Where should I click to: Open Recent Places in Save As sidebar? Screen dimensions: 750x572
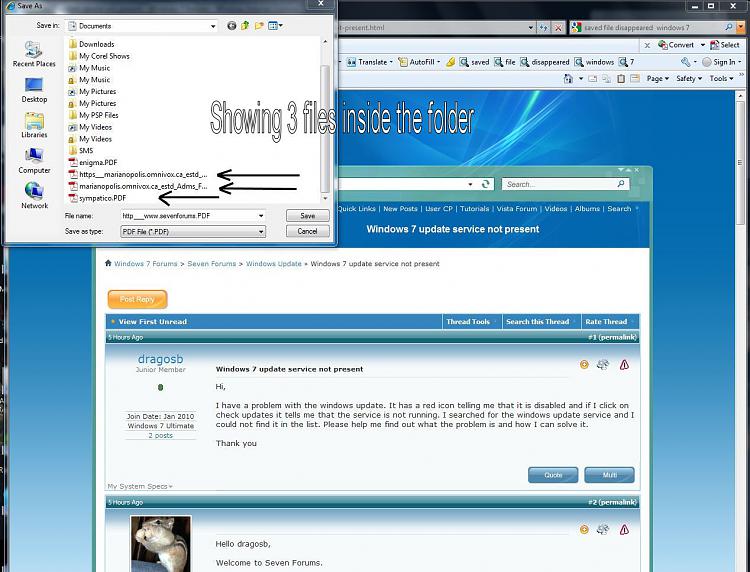click(34, 54)
